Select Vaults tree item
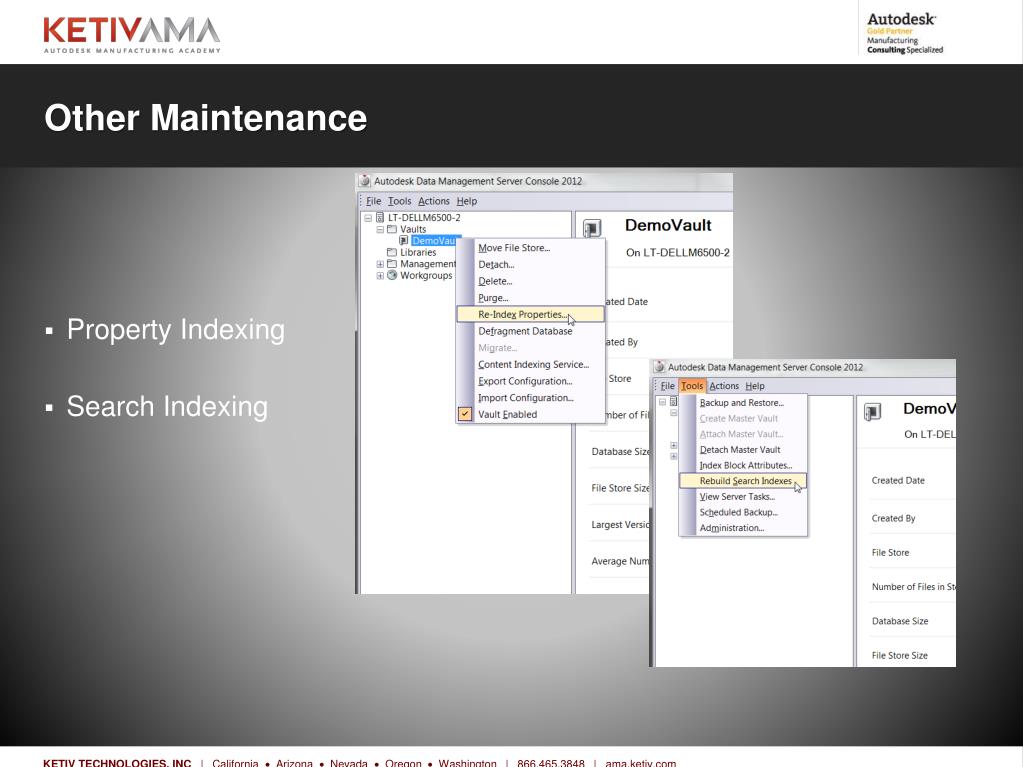The height and width of the screenshot is (767, 1023). tap(413, 230)
